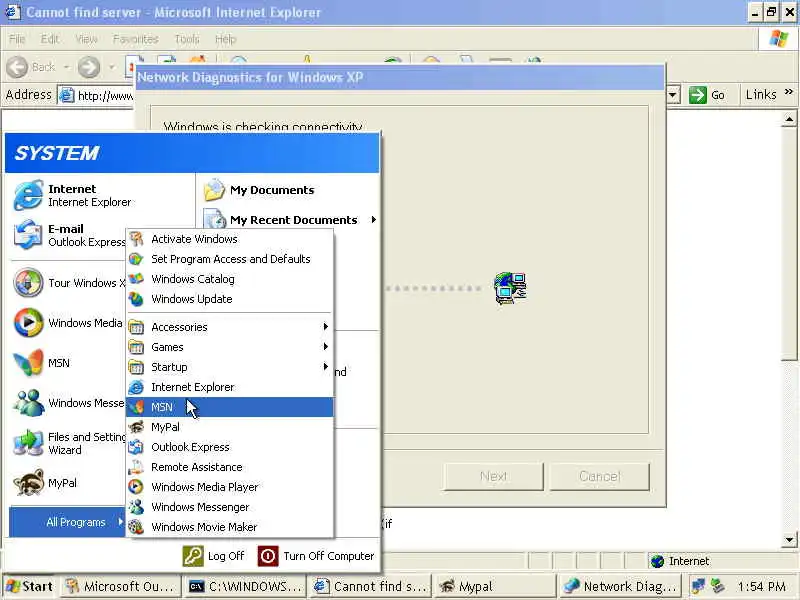Click Activate Windows in All Programs
The image size is (800, 600).
pyautogui.click(x=230, y=239)
